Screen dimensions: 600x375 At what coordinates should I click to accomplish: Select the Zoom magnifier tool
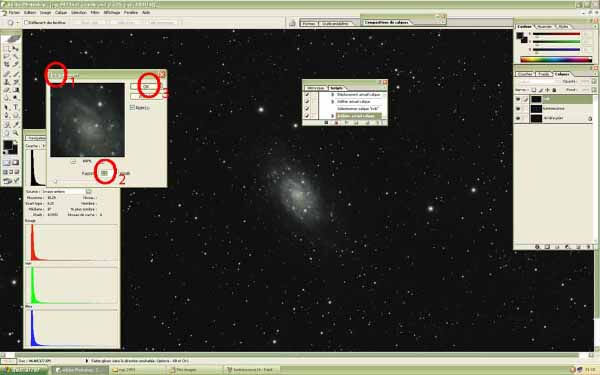[16, 133]
